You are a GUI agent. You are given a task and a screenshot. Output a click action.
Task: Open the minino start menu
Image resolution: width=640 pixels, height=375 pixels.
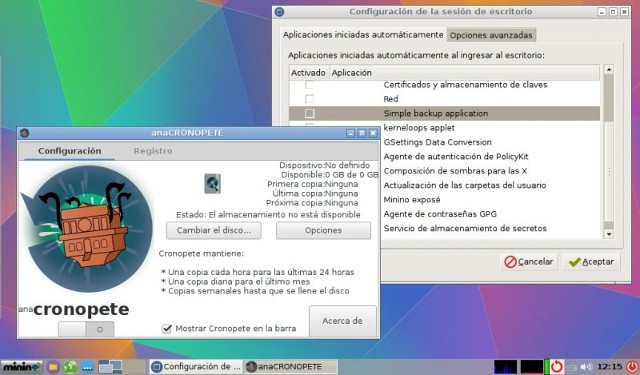point(22,366)
